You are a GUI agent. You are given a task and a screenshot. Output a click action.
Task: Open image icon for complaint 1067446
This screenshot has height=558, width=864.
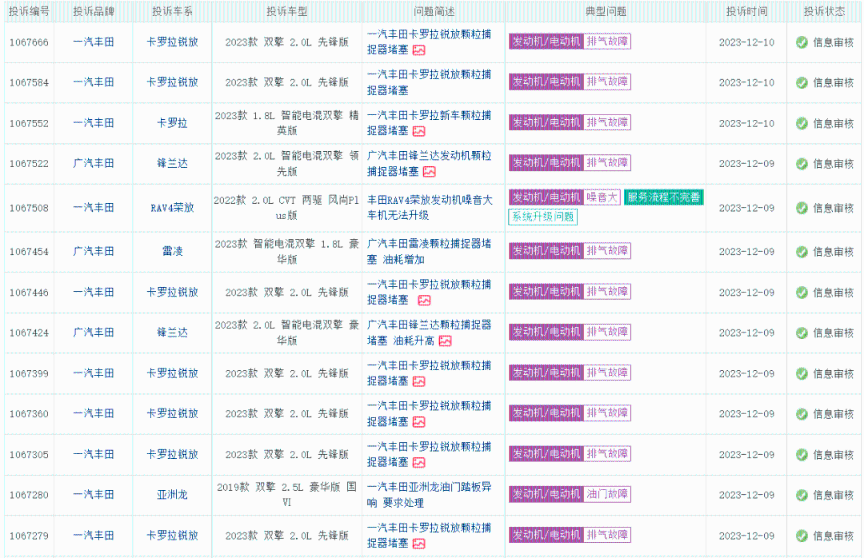click(424, 300)
